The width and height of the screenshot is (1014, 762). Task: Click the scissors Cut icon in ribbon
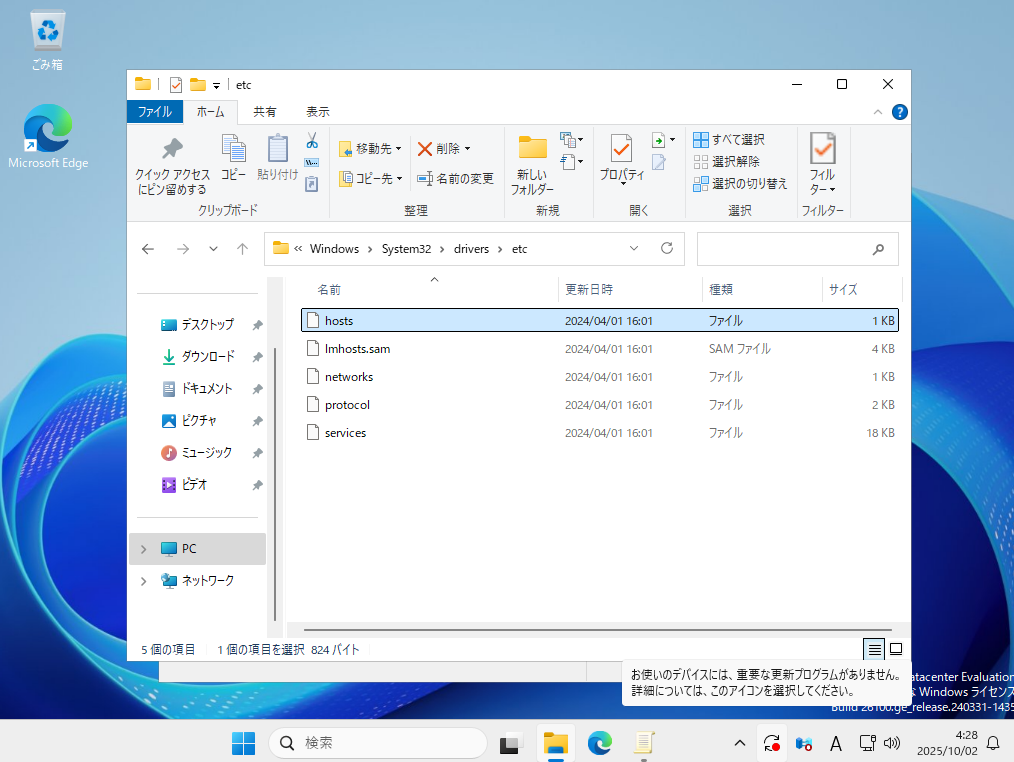[312, 140]
